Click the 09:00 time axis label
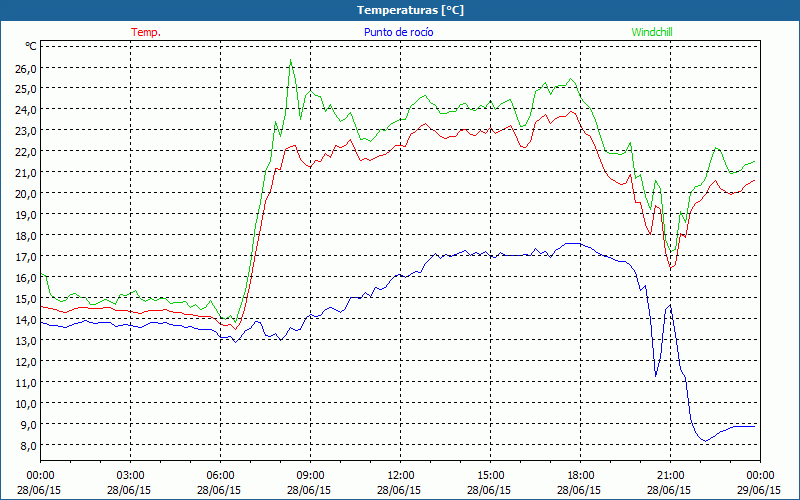This screenshot has height=500, width=800. click(310, 476)
